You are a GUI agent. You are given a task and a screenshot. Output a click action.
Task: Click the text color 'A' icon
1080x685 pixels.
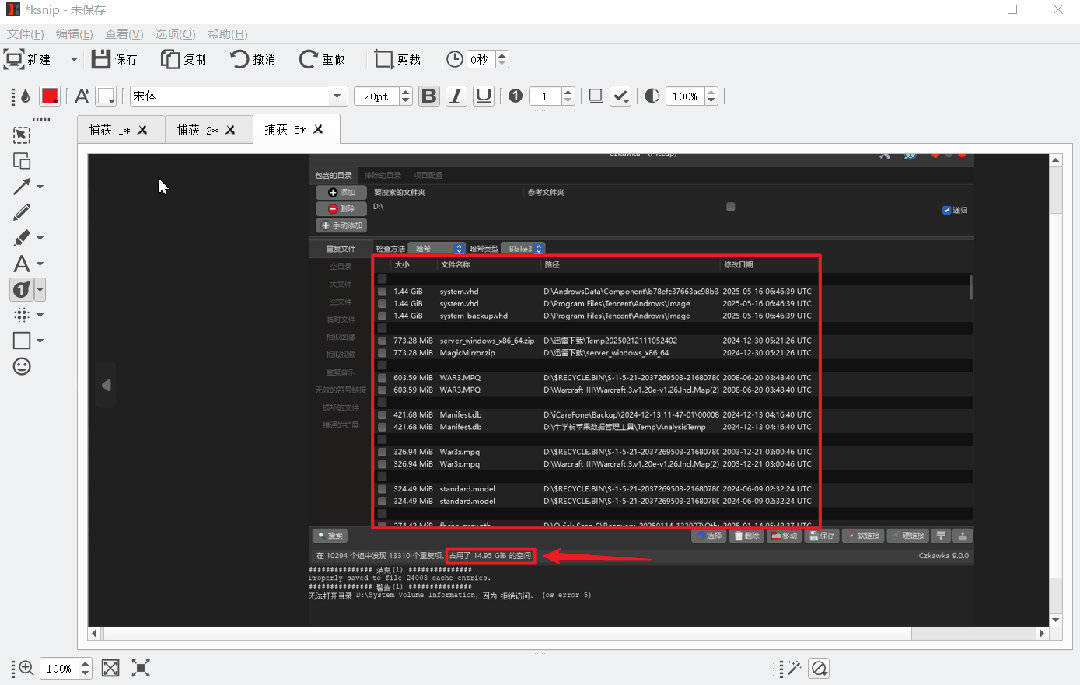tap(82, 96)
